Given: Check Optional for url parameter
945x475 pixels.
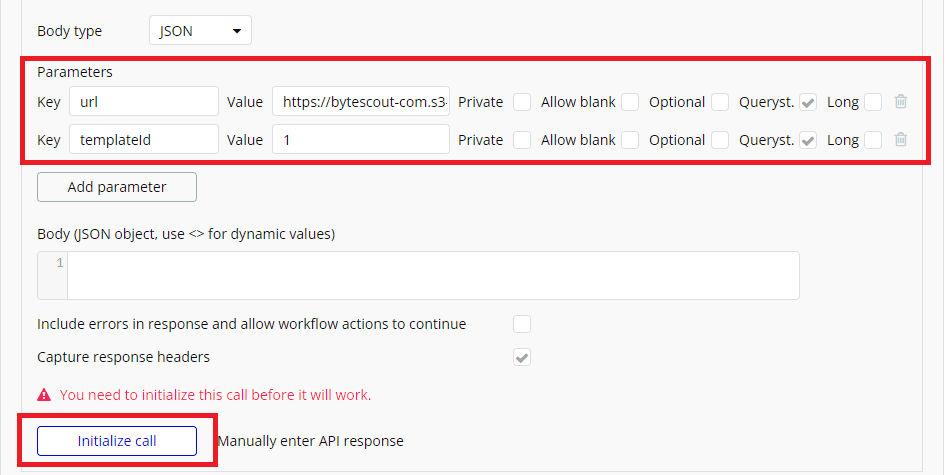Looking at the screenshot, I should tap(720, 102).
